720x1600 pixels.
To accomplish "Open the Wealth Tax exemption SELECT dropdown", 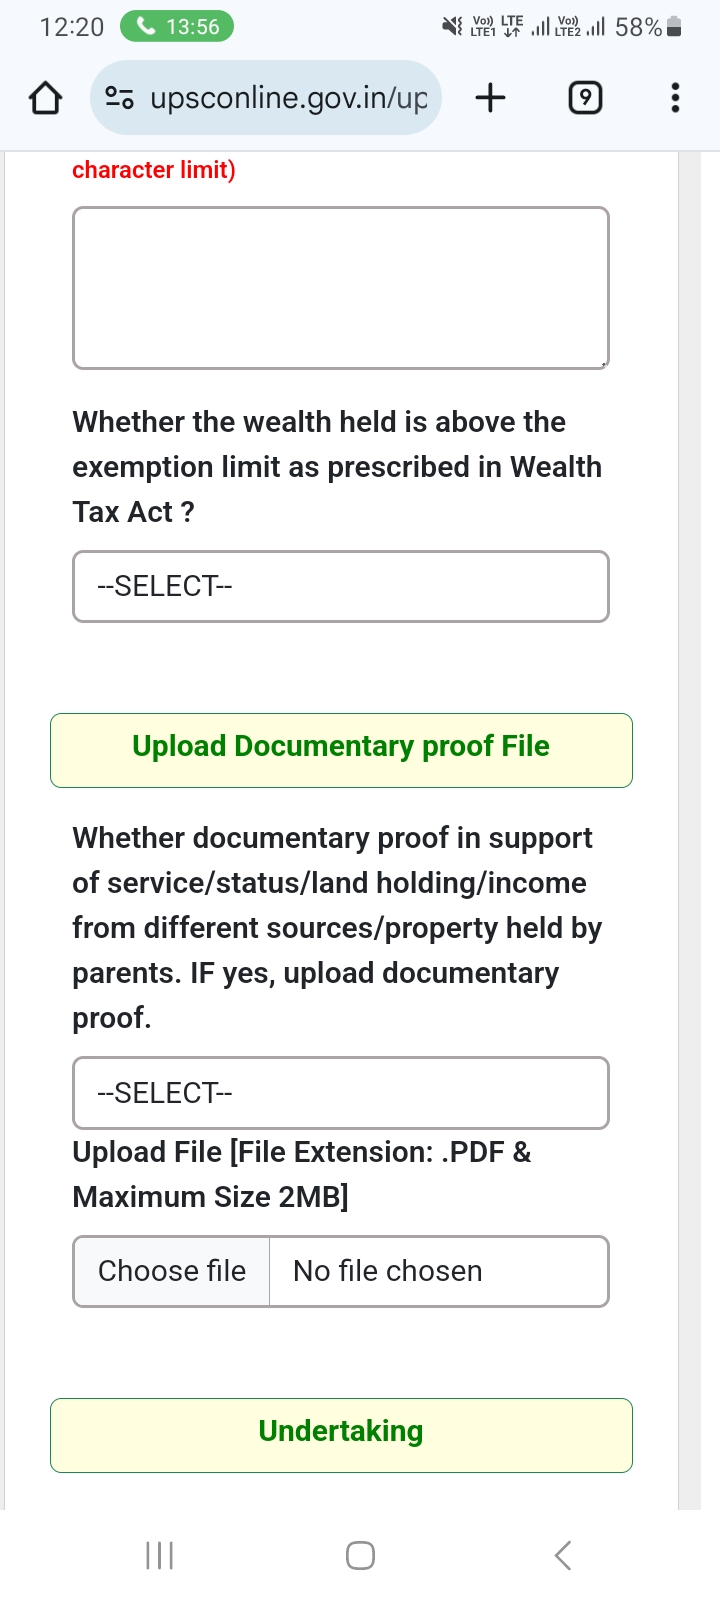I will point(340,586).
